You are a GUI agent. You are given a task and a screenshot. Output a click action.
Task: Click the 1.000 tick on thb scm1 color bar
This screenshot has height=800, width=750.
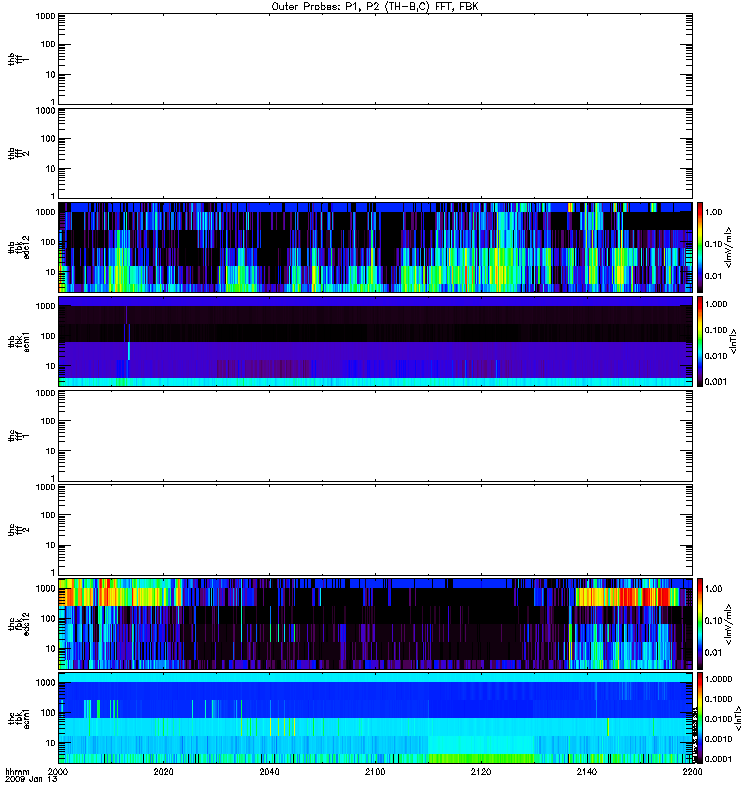click(716, 304)
